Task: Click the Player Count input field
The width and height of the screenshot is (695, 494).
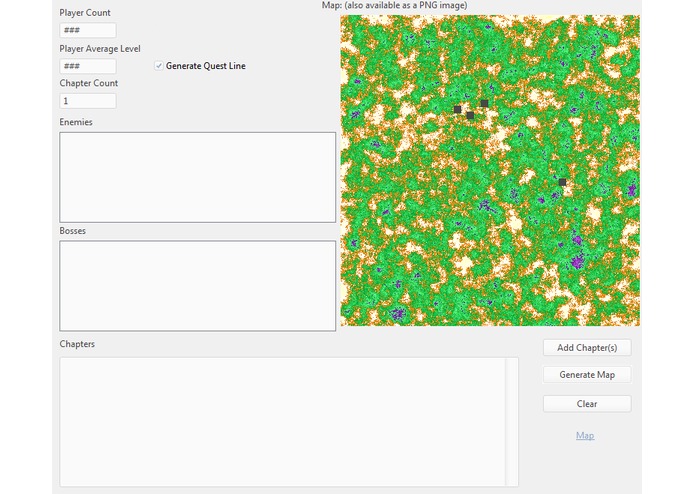Action: (x=88, y=30)
